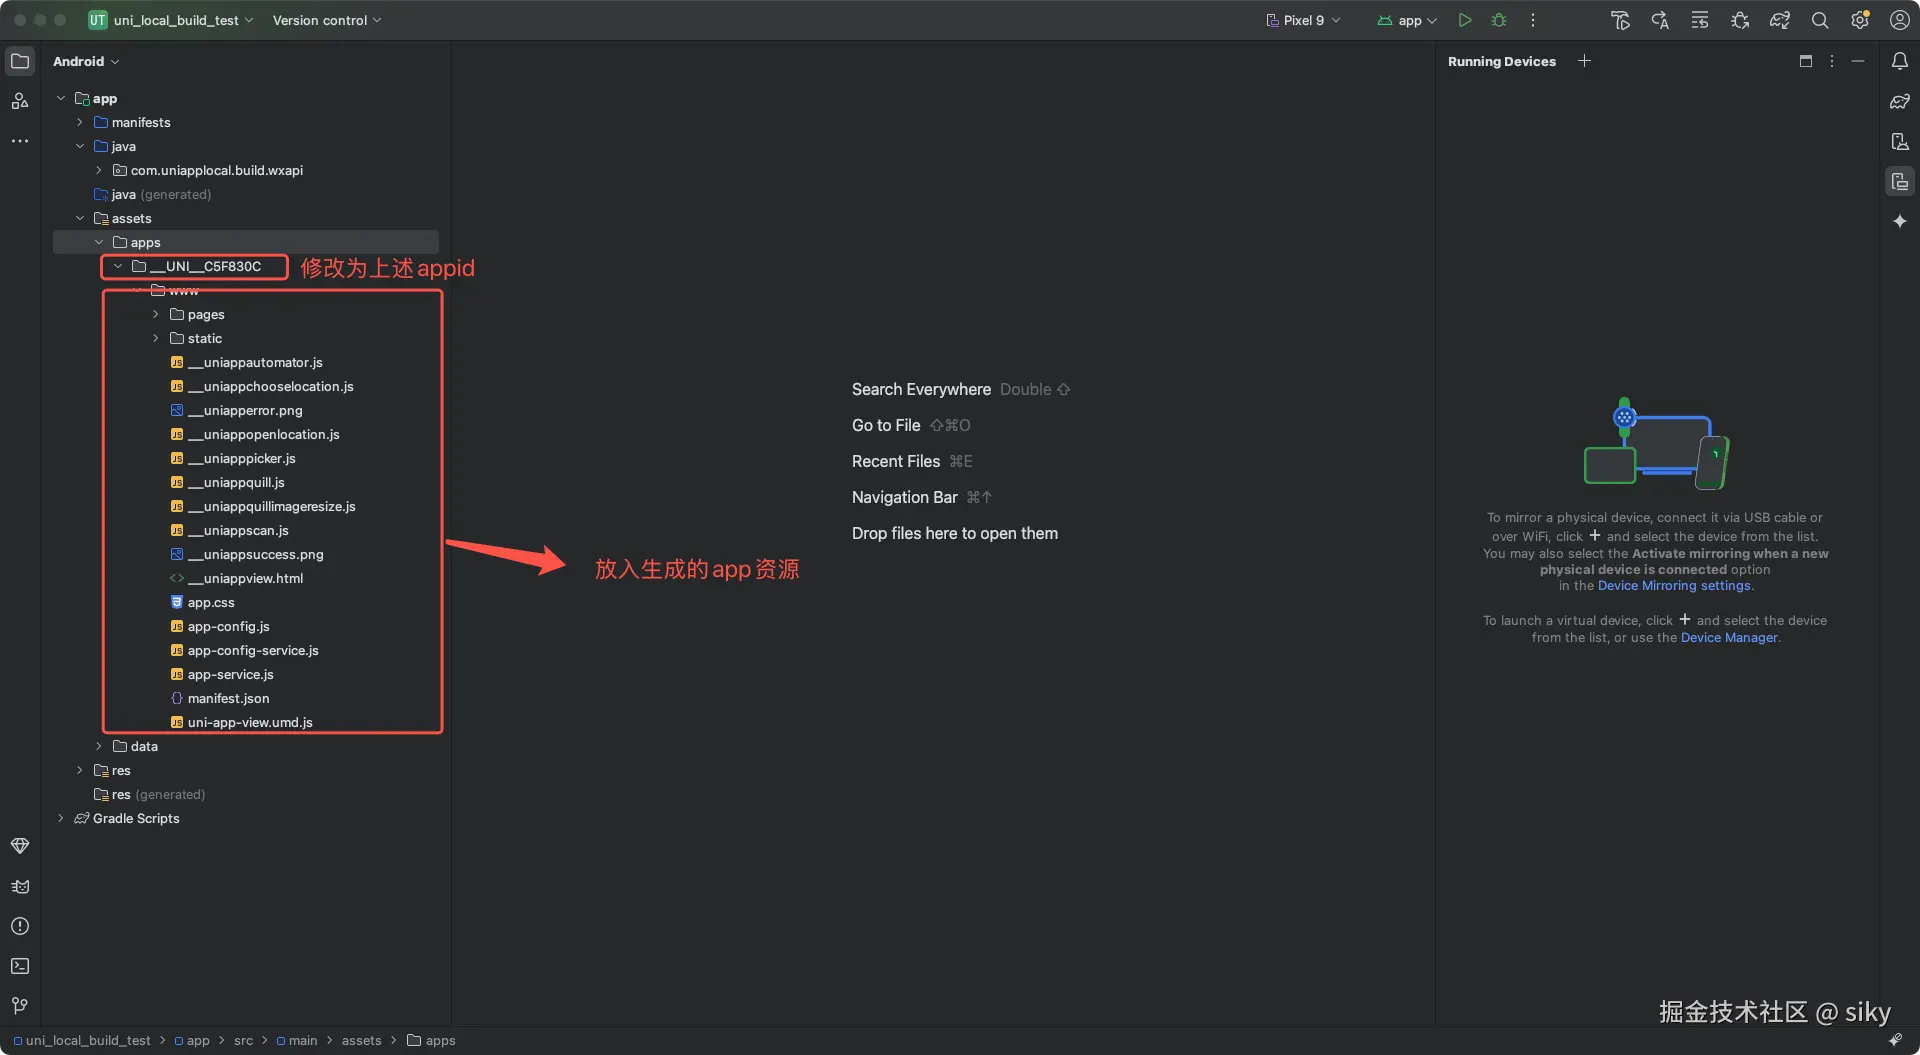This screenshot has width=1920, height=1055.
Task: Expand Gradle Scripts node
Action: tap(61, 818)
